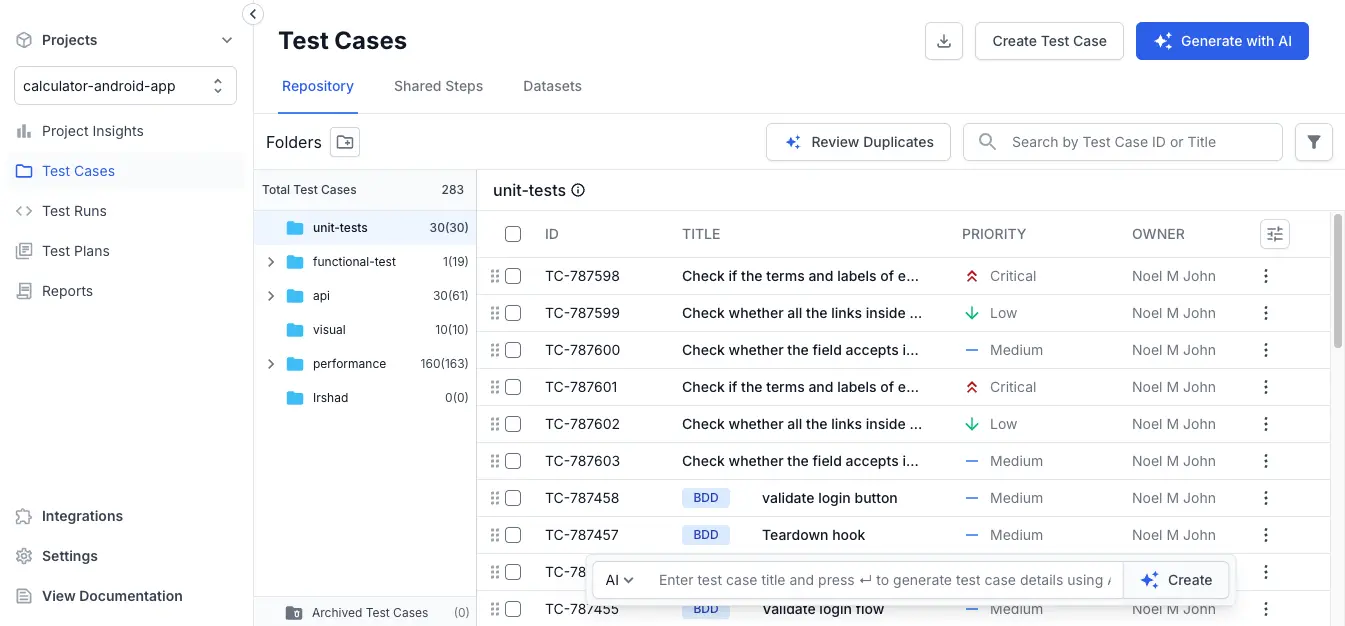
Task: Open the filter funnel icon
Action: pos(1313,142)
